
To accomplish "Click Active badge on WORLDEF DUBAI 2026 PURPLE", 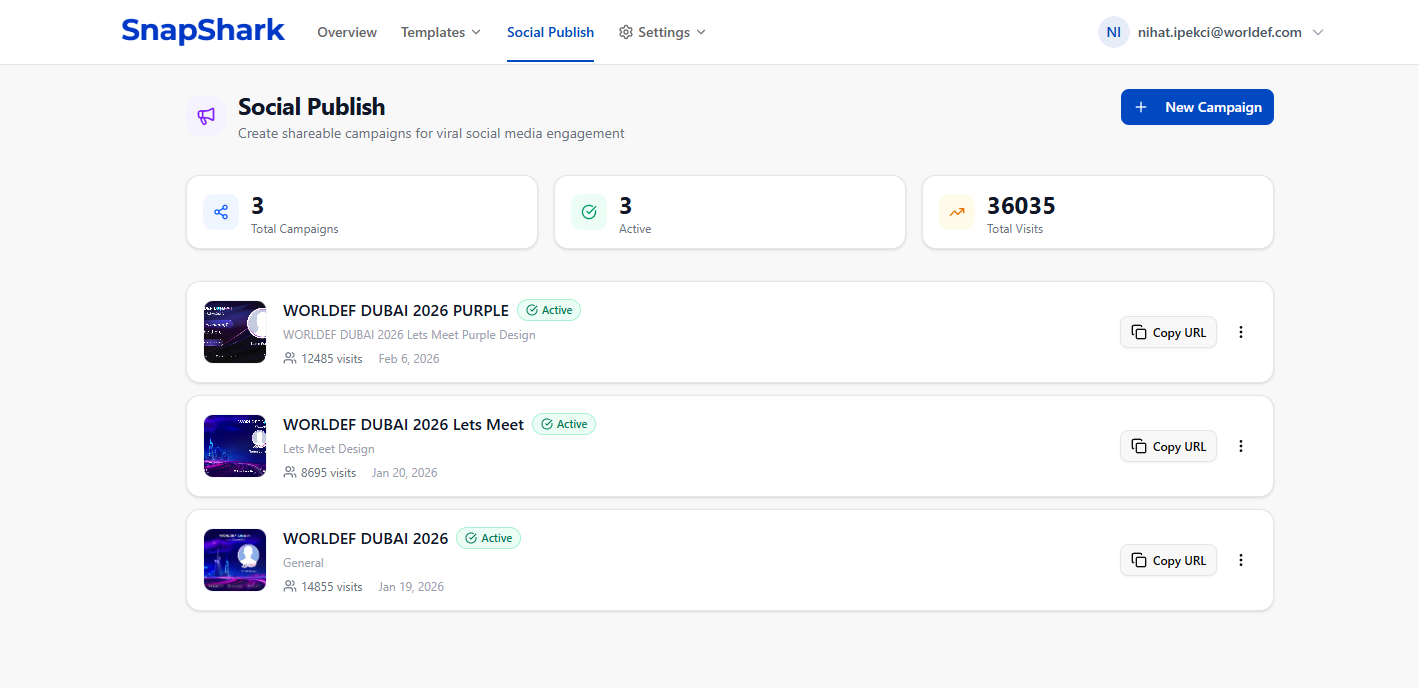I will tap(549, 310).
